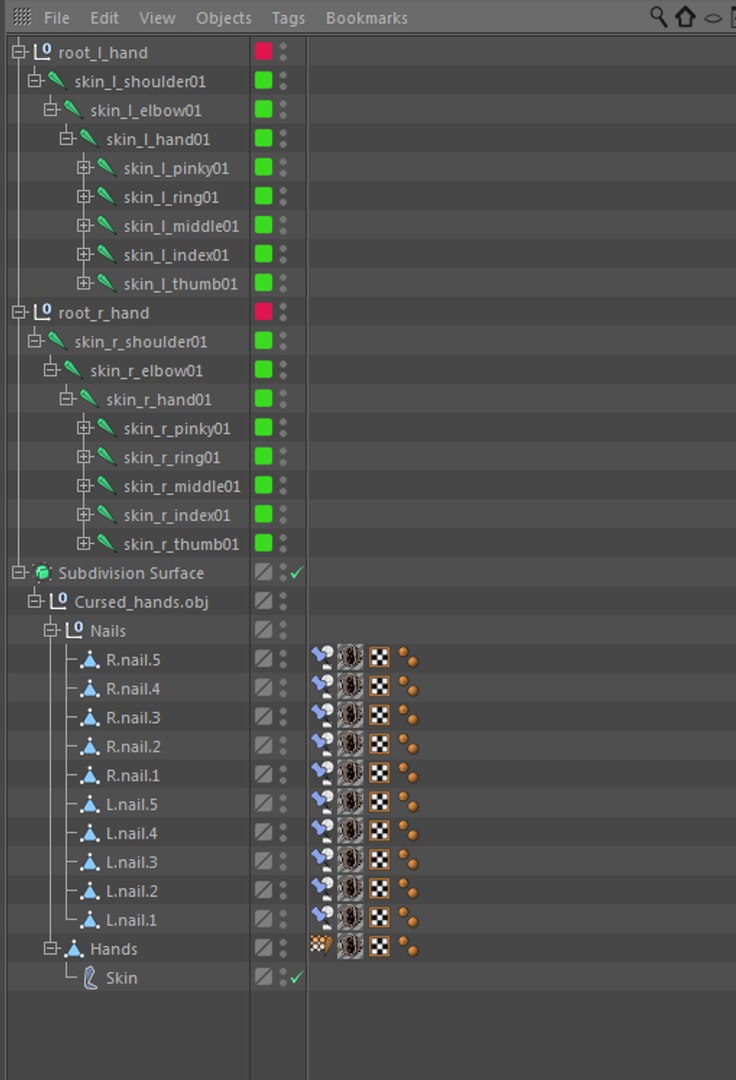Screen dimensions: 736x1080
Task: Select UVW checker tag on R.nail.3
Action: click(379, 715)
